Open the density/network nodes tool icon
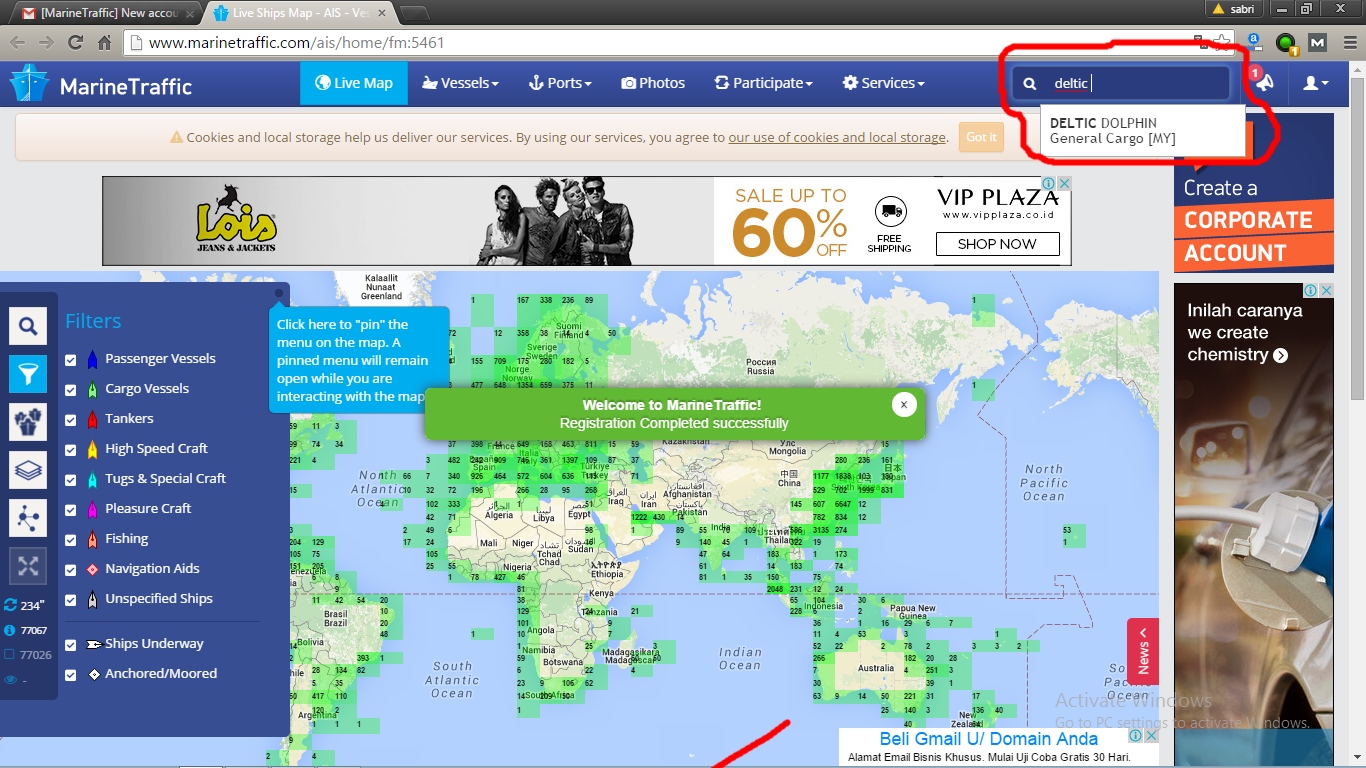 tap(28, 518)
